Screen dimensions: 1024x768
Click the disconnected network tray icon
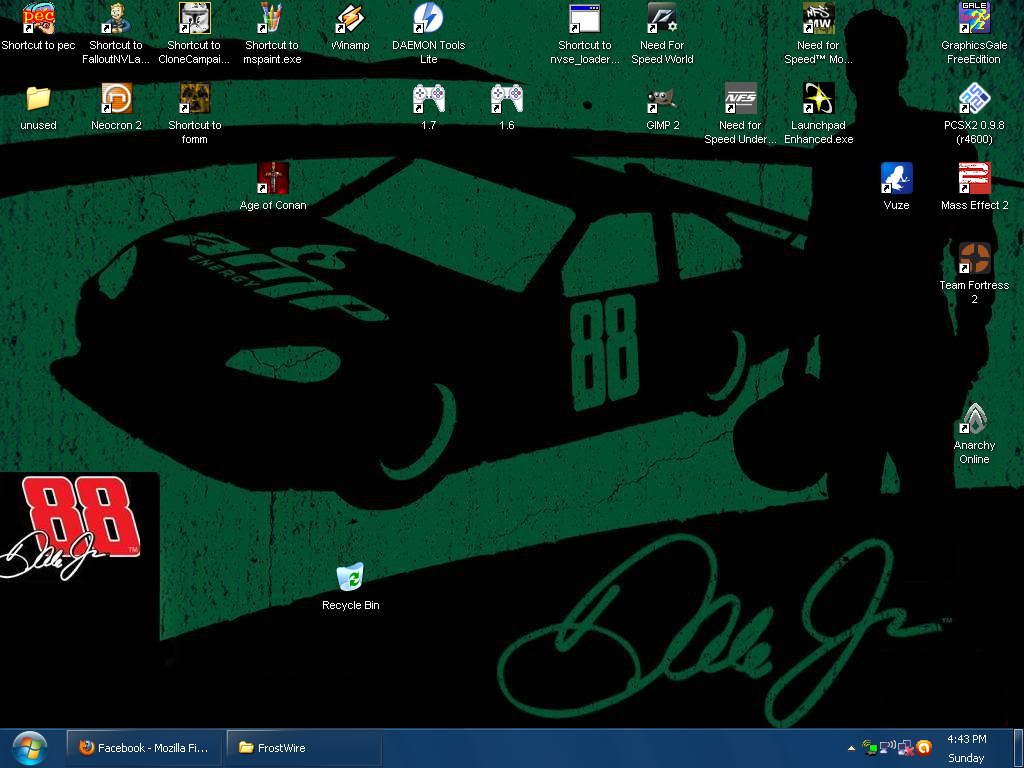[905, 748]
